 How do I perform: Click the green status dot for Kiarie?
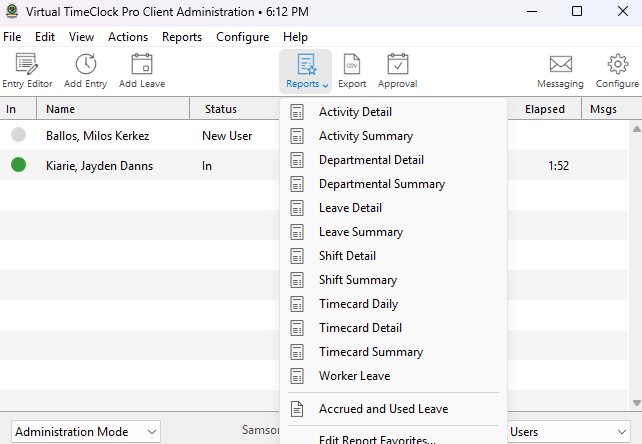point(18,165)
